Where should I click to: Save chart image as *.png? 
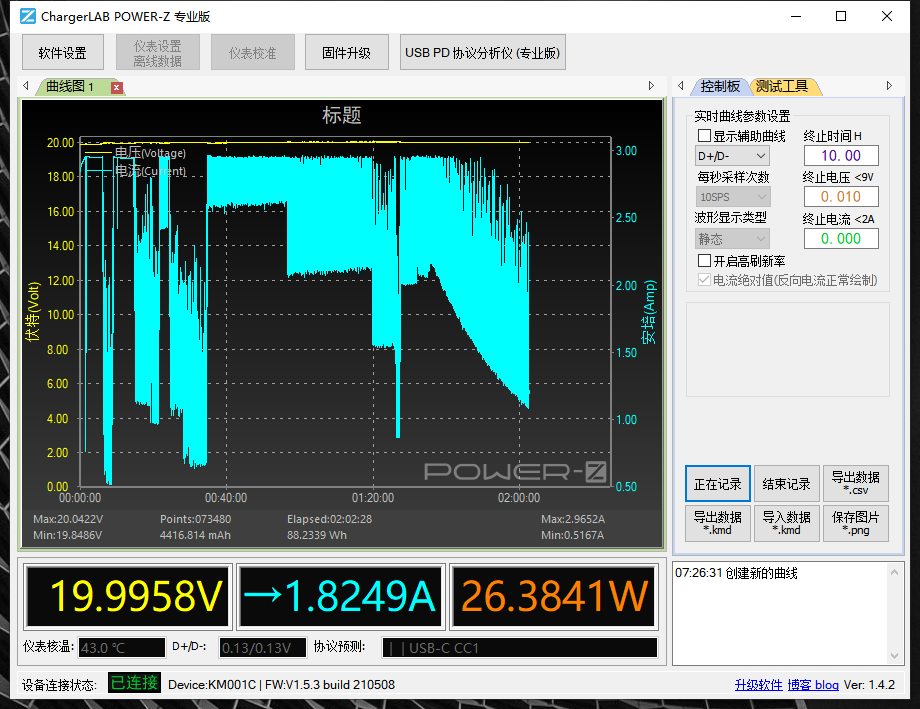855,523
